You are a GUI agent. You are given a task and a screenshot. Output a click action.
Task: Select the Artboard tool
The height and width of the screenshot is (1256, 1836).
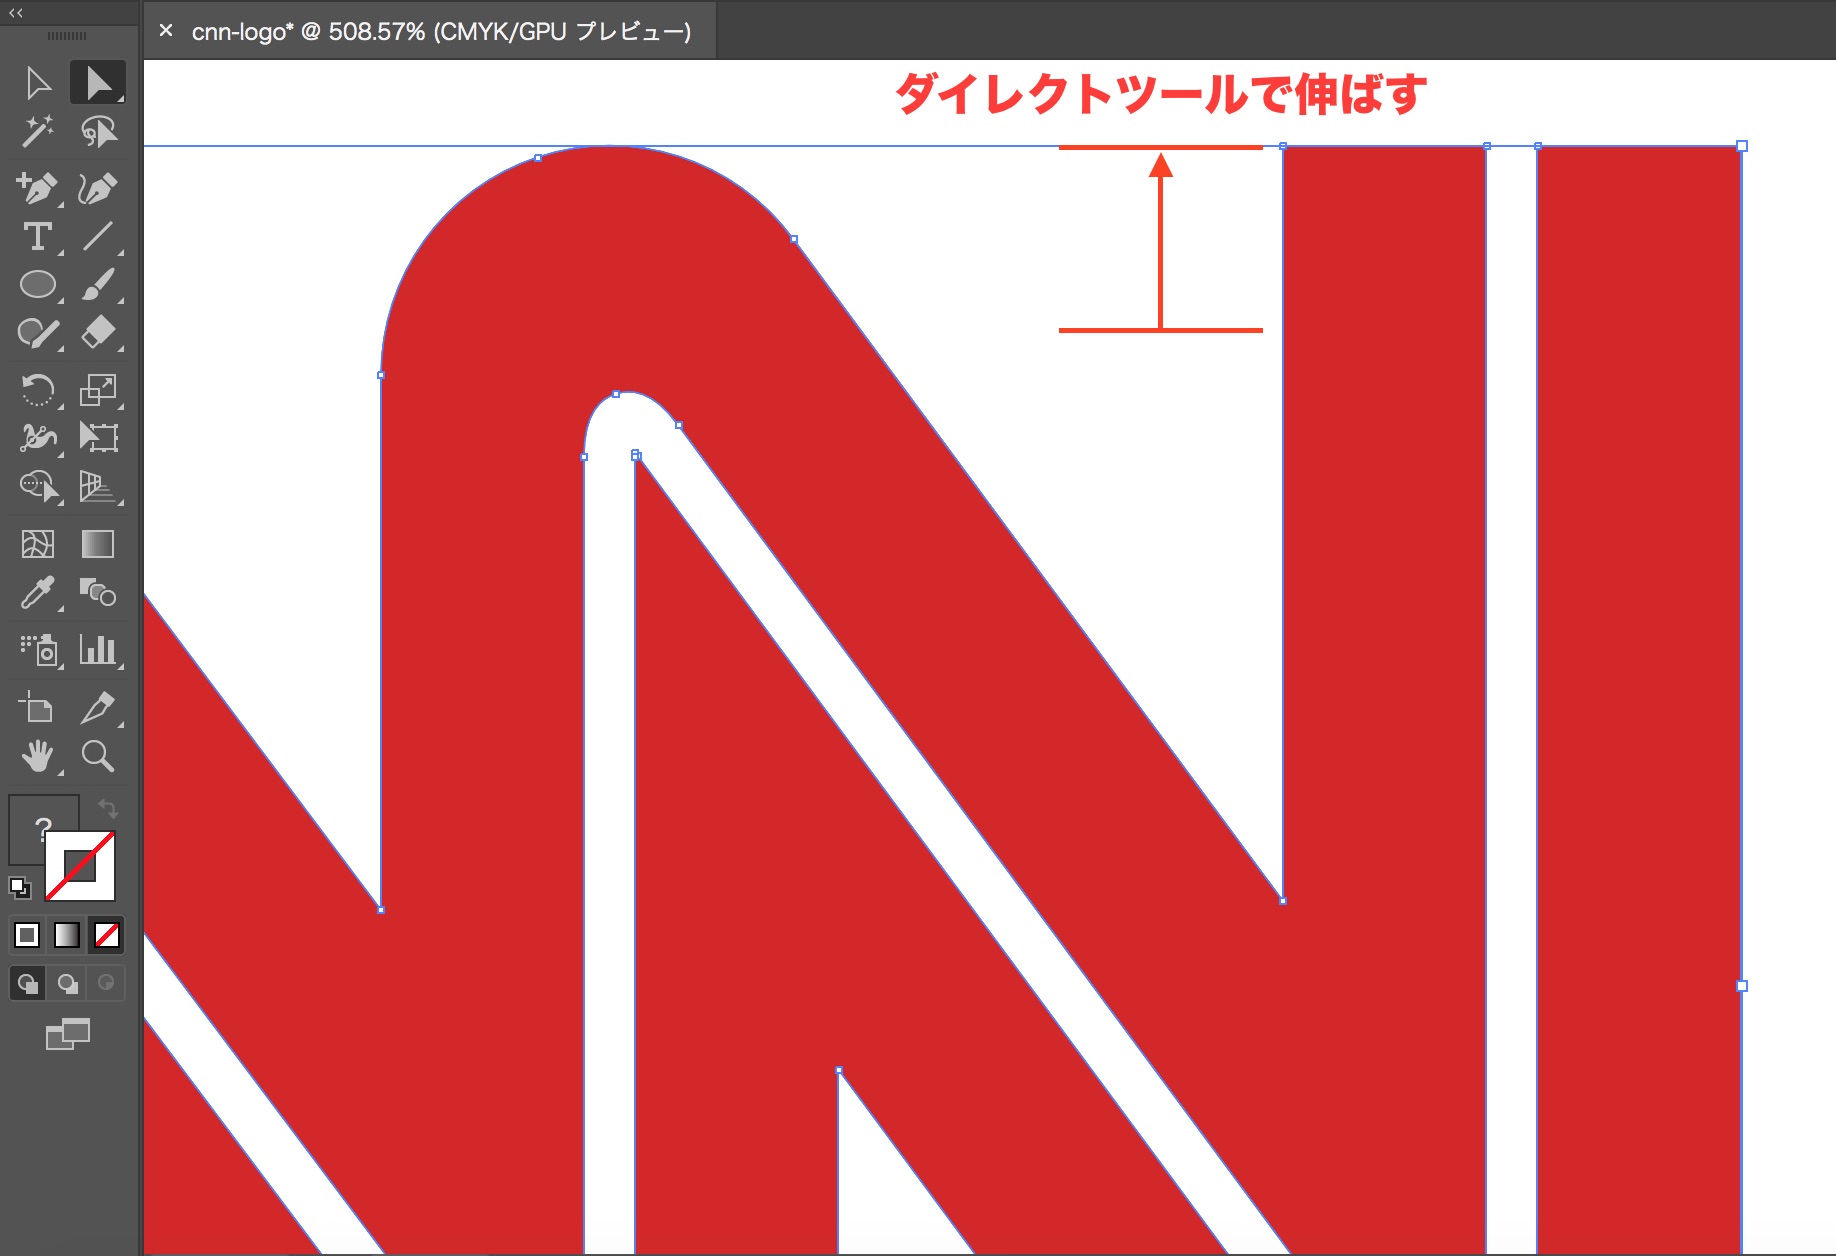38,708
